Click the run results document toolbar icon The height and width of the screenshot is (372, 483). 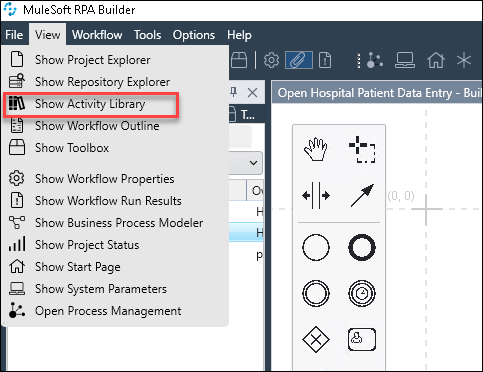[x=325, y=60]
